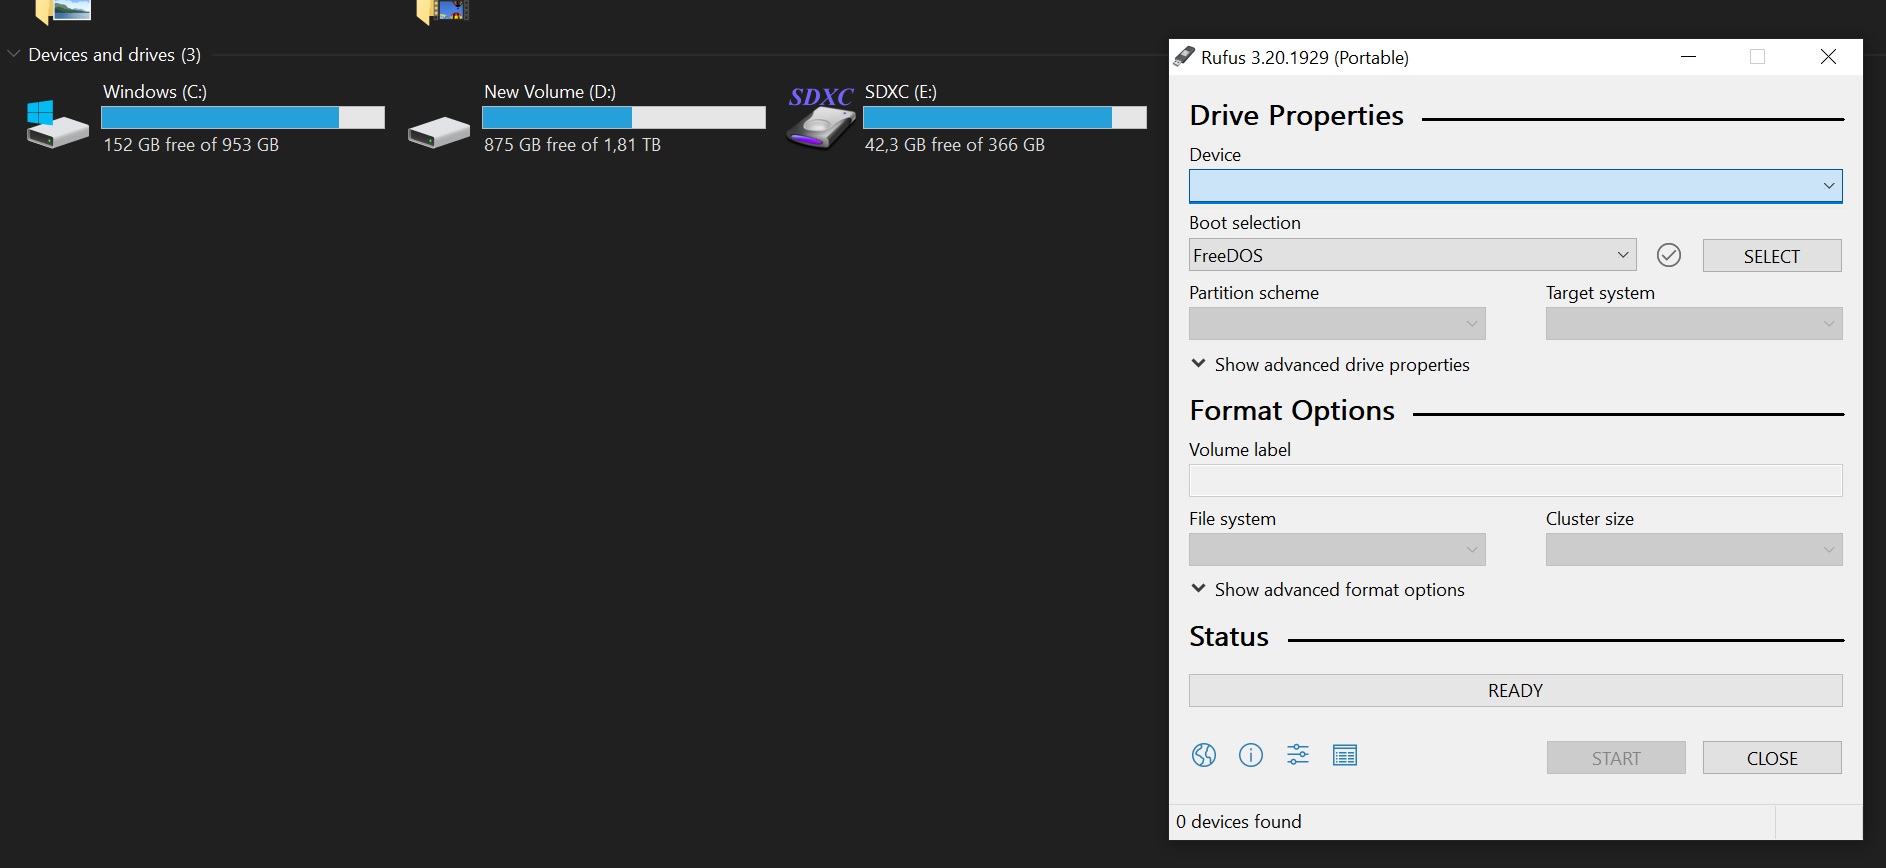Screen dimensions: 1886x868
Task: Open the File system dropdown
Action: coord(1337,549)
